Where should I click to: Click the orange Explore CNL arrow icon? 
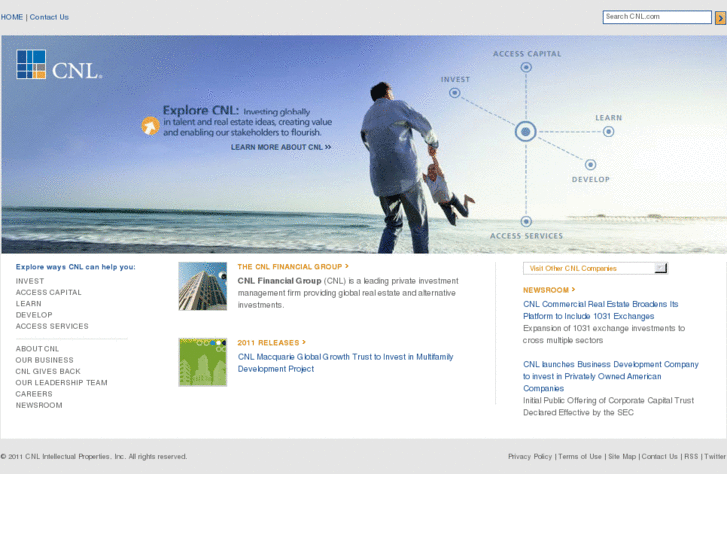(x=149, y=126)
